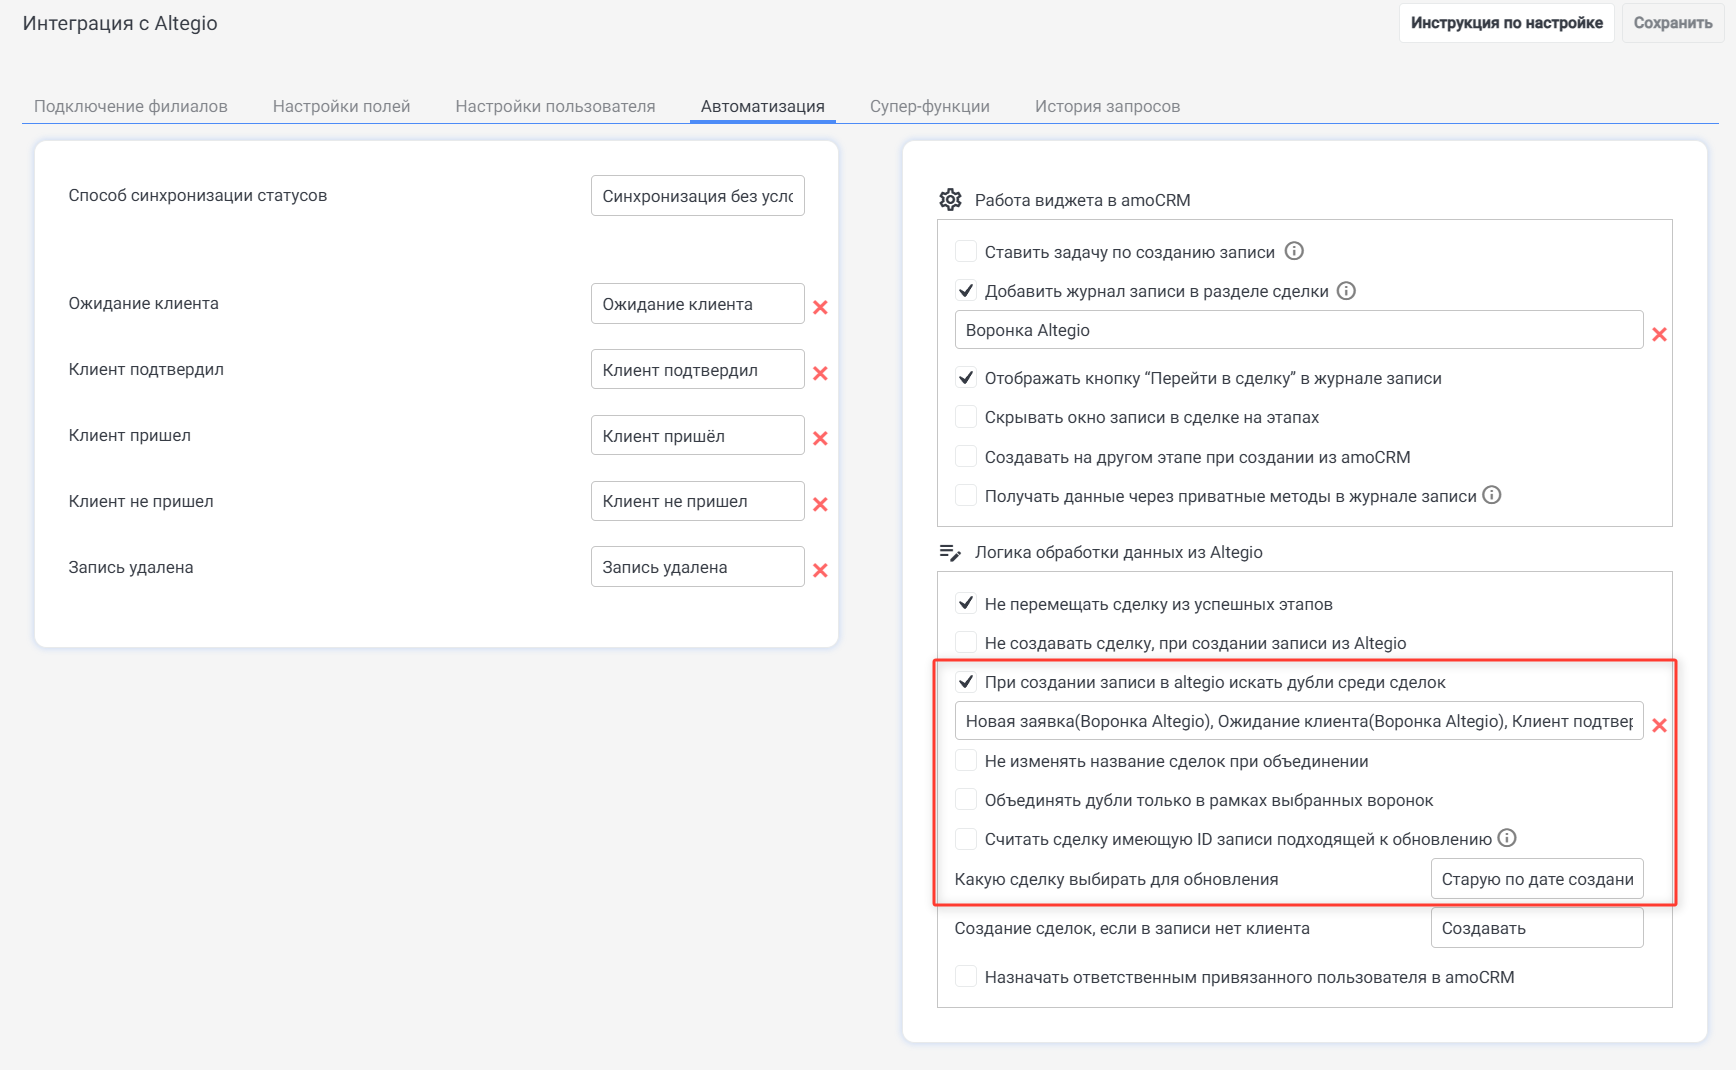Image resolution: width=1736 pixels, height=1070 pixels.
Task: Switch to Настройки полей tab
Action: tap(342, 106)
